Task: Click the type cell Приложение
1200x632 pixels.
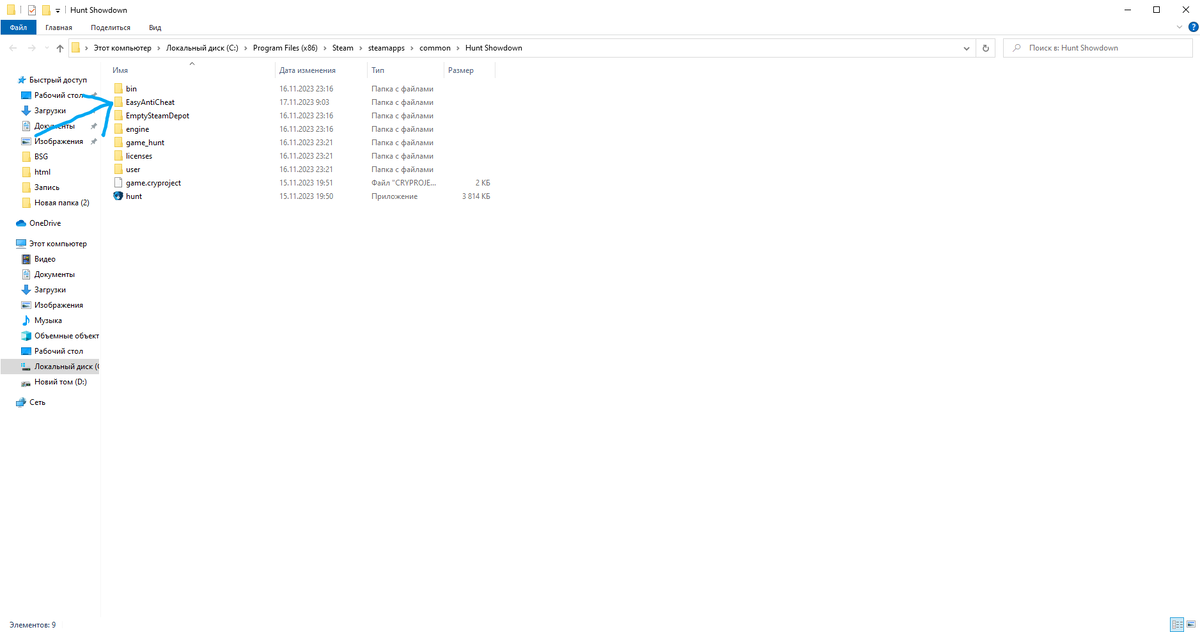Action: [x=394, y=197]
